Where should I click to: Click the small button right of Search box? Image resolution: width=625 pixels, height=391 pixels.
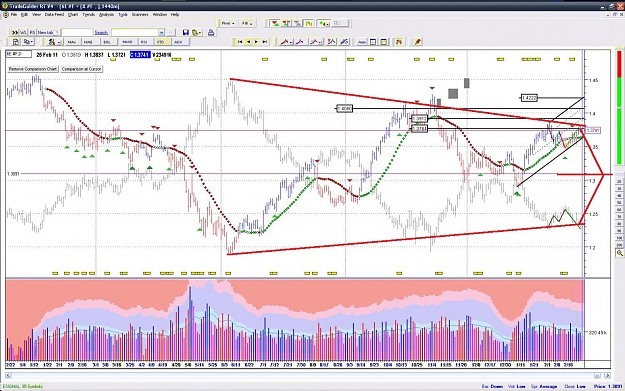pyautogui.click(x=171, y=33)
